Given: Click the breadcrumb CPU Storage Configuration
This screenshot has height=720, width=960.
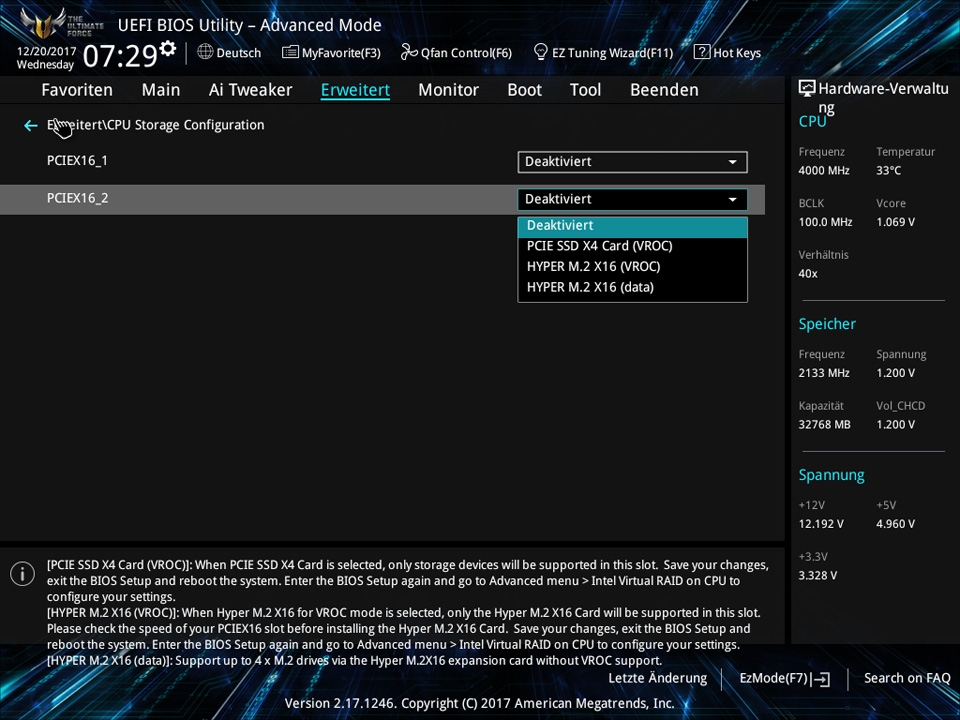Looking at the screenshot, I should pos(186,125).
